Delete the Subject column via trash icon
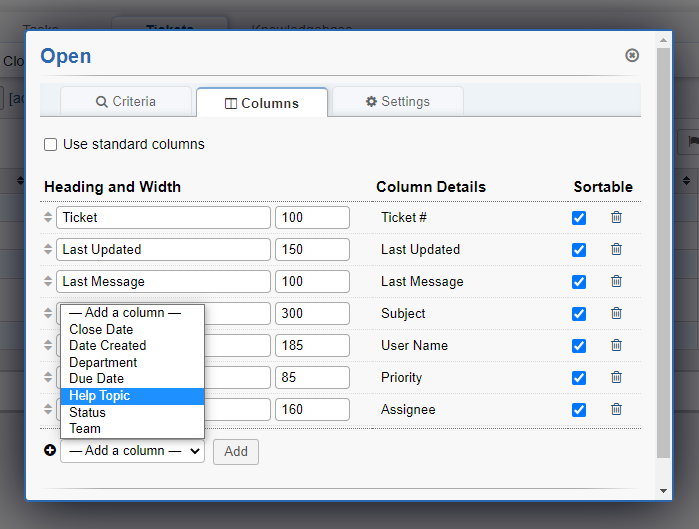699x529 pixels. (616, 313)
